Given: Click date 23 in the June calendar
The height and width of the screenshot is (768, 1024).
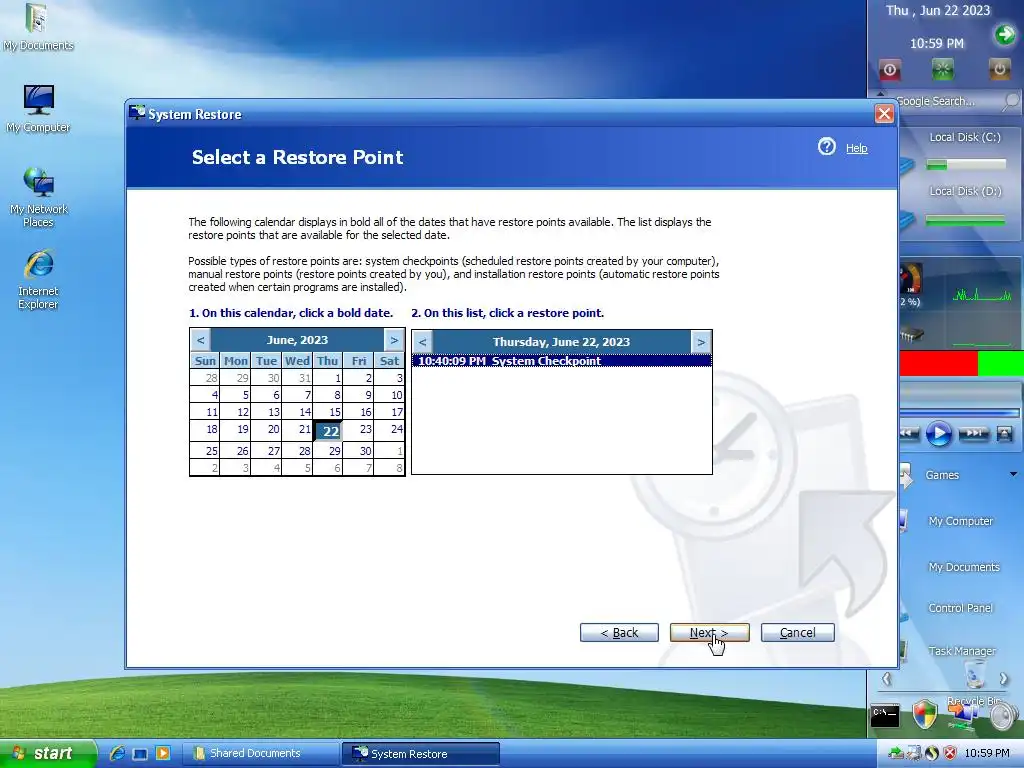Looking at the screenshot, I should coord(359,429).
